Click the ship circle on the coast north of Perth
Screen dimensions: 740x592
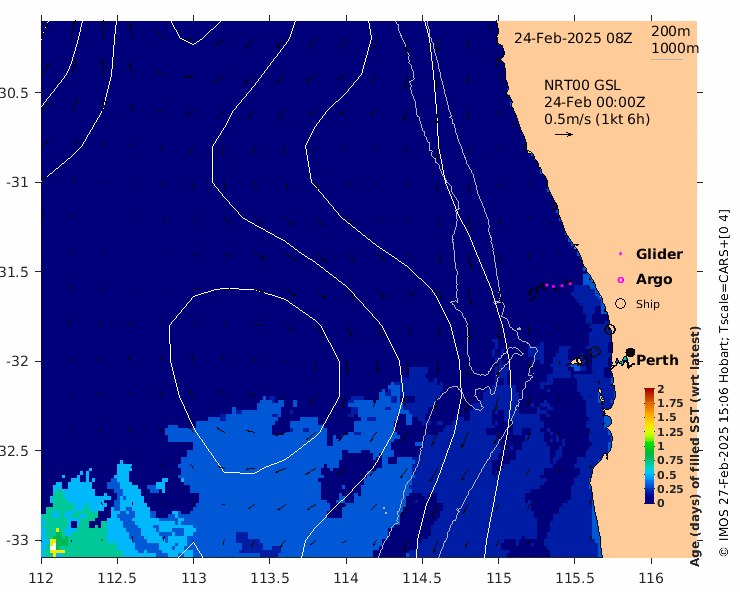tap(610, 330)
